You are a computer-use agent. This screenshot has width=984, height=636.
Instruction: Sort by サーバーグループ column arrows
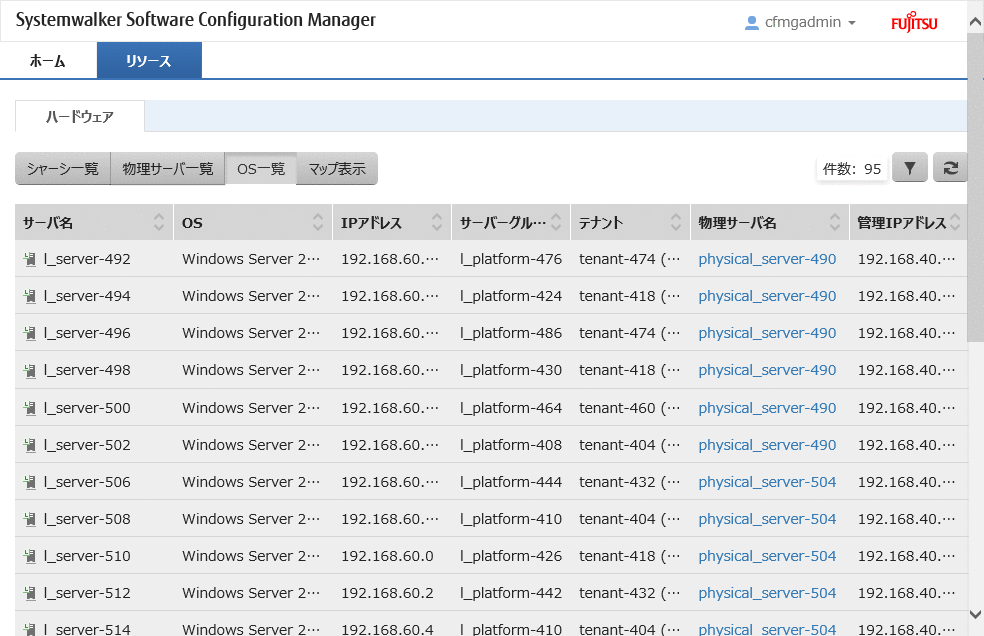tap(556, 222)
